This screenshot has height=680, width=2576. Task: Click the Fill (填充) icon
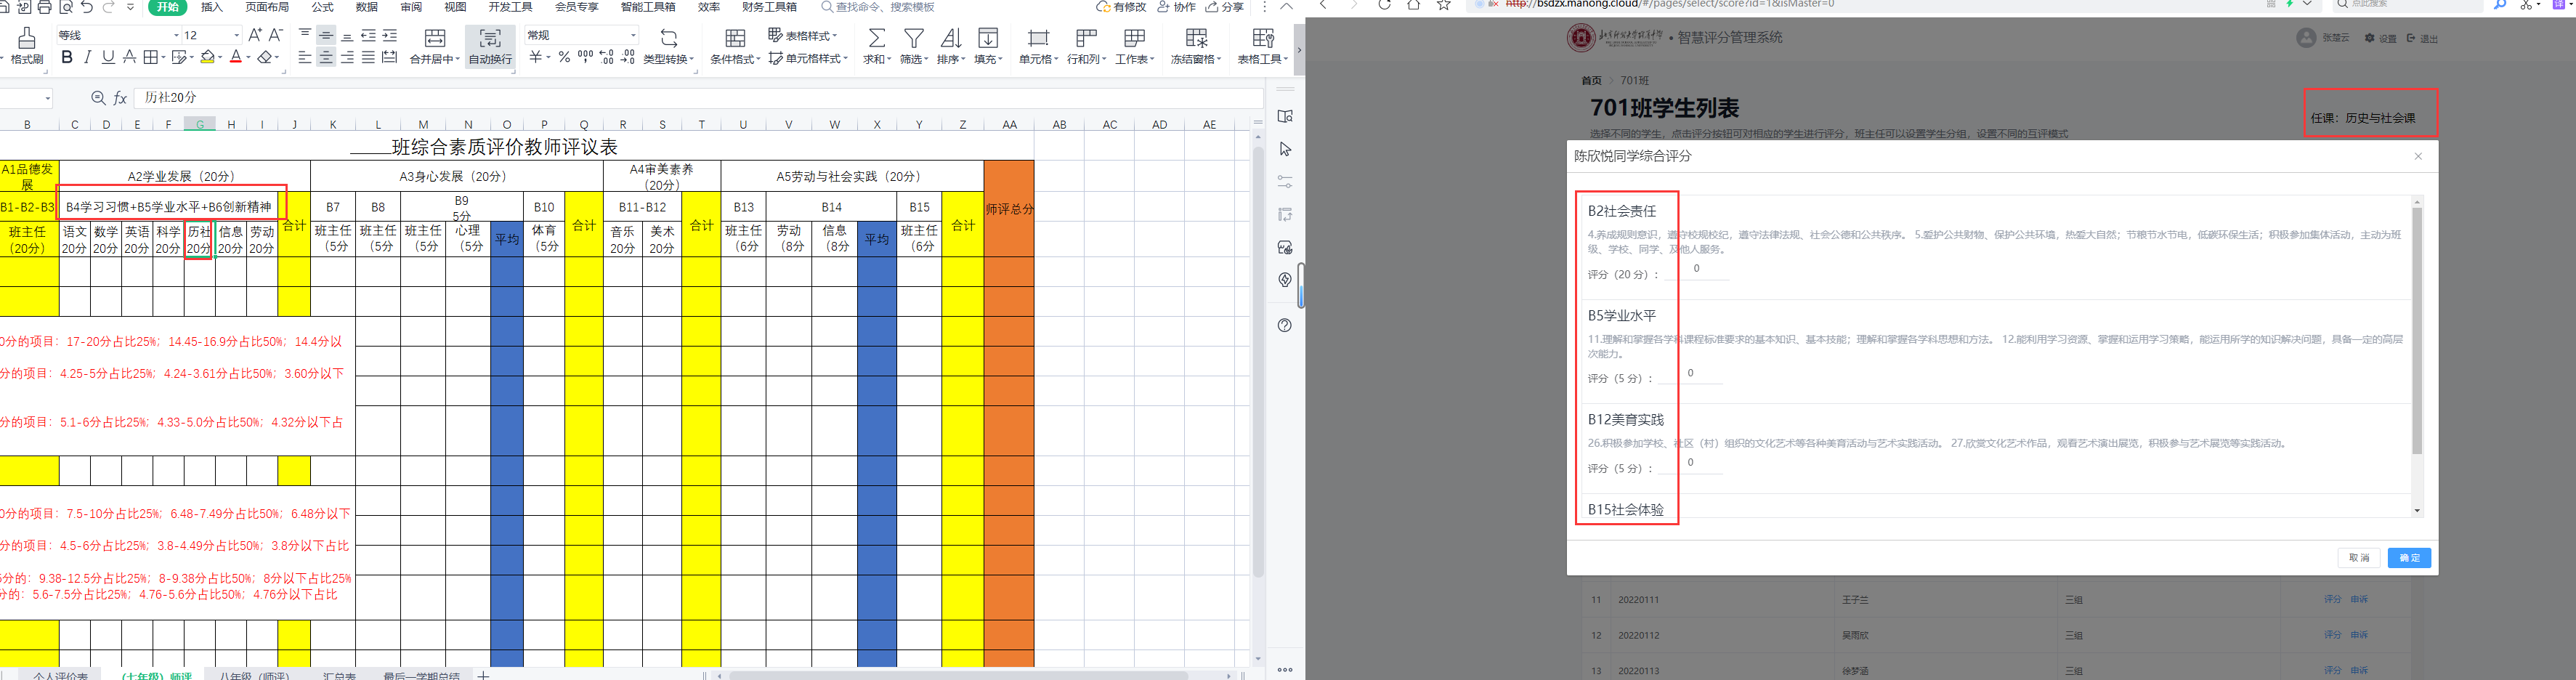(x=988, y=38)
